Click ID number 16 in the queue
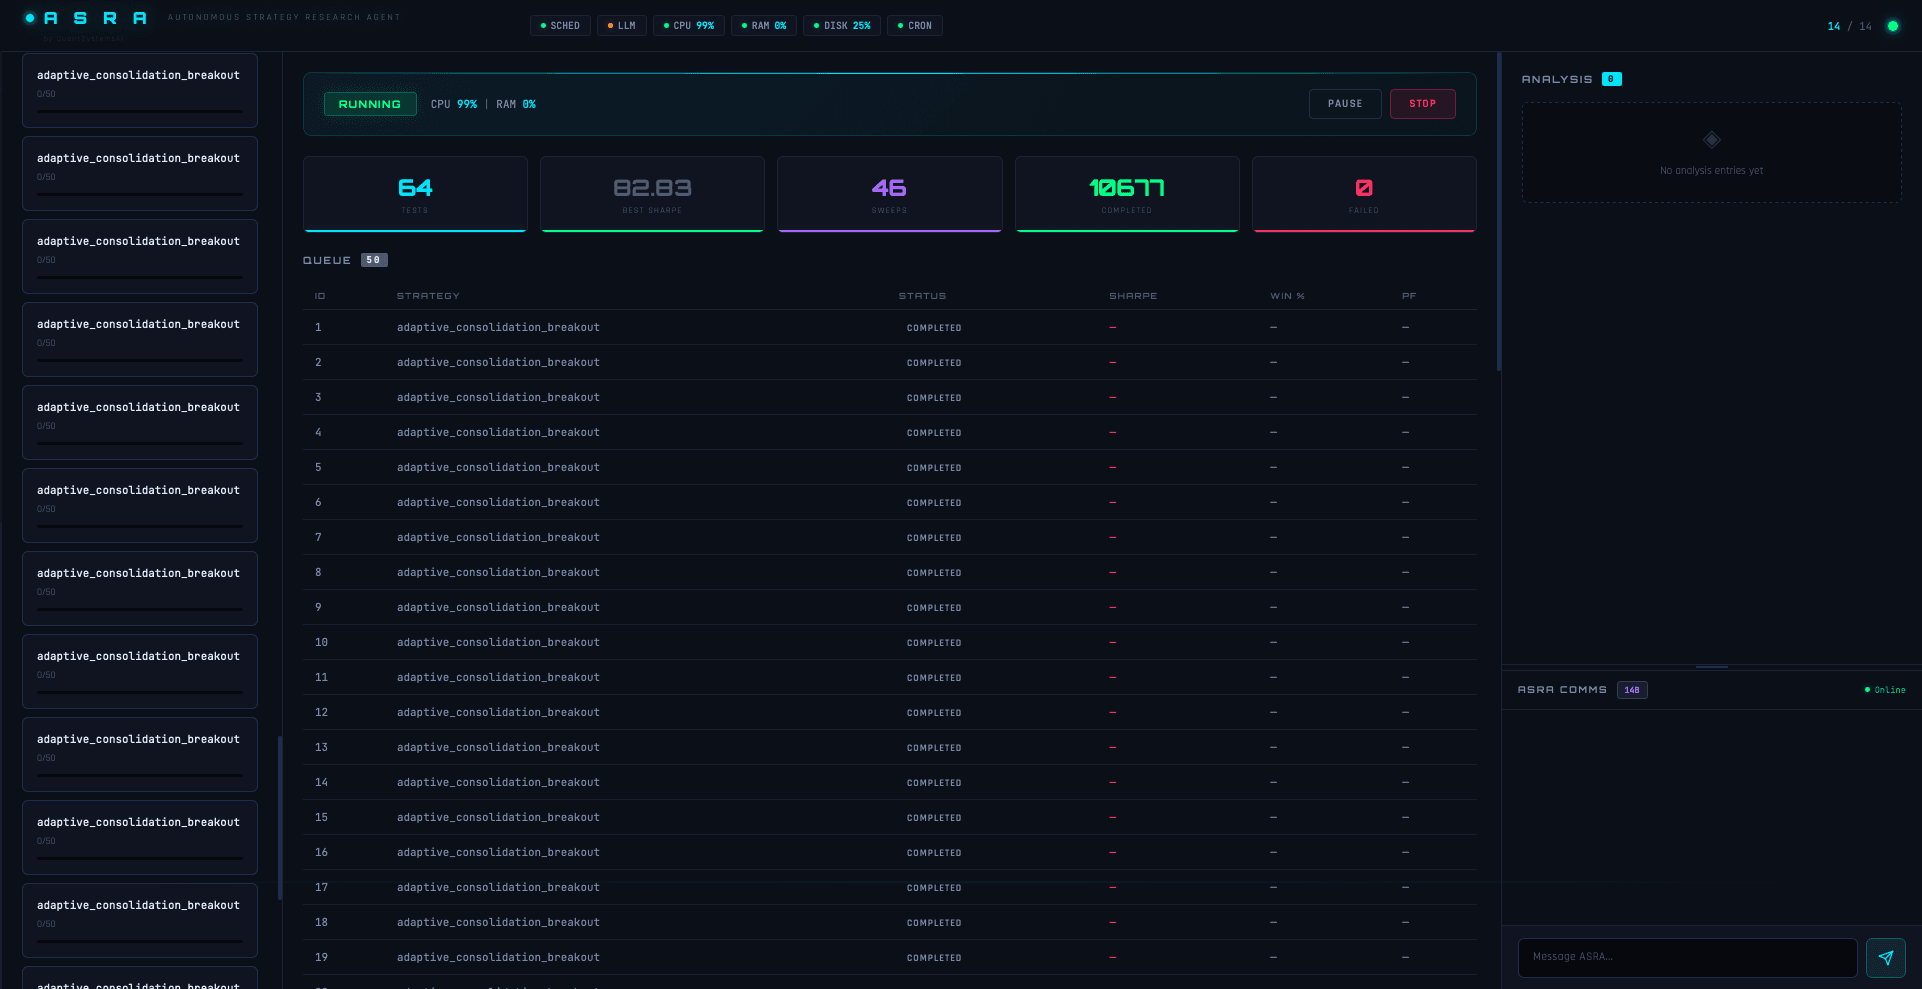The image size is (1922, 989). 321,852
